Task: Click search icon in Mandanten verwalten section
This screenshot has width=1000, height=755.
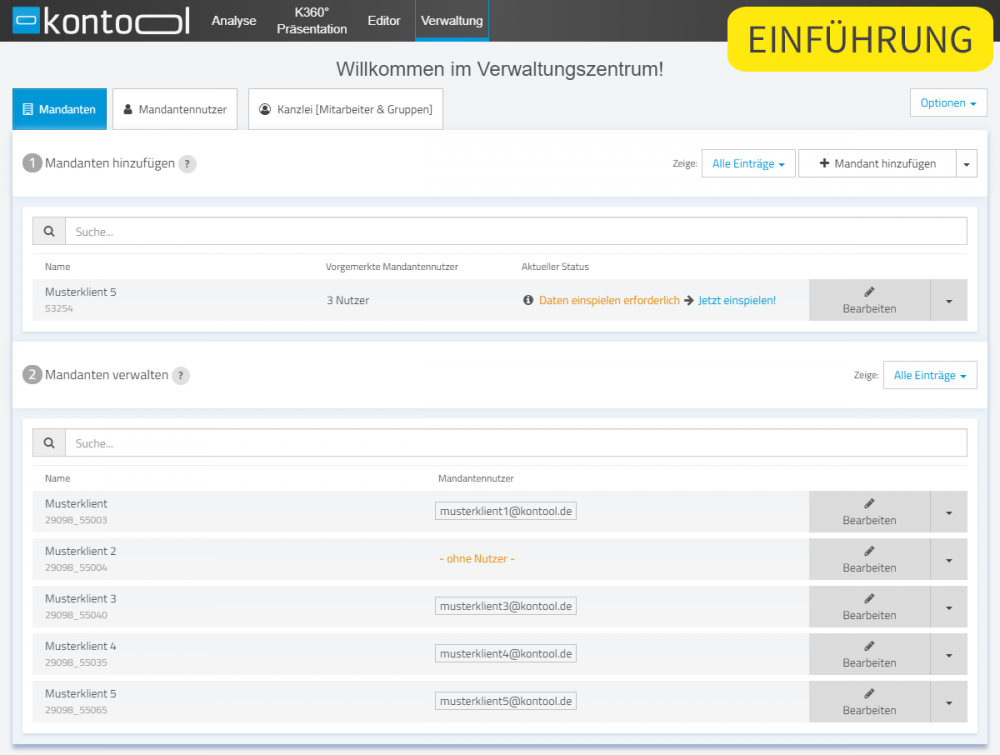Action: pos(49,443)
